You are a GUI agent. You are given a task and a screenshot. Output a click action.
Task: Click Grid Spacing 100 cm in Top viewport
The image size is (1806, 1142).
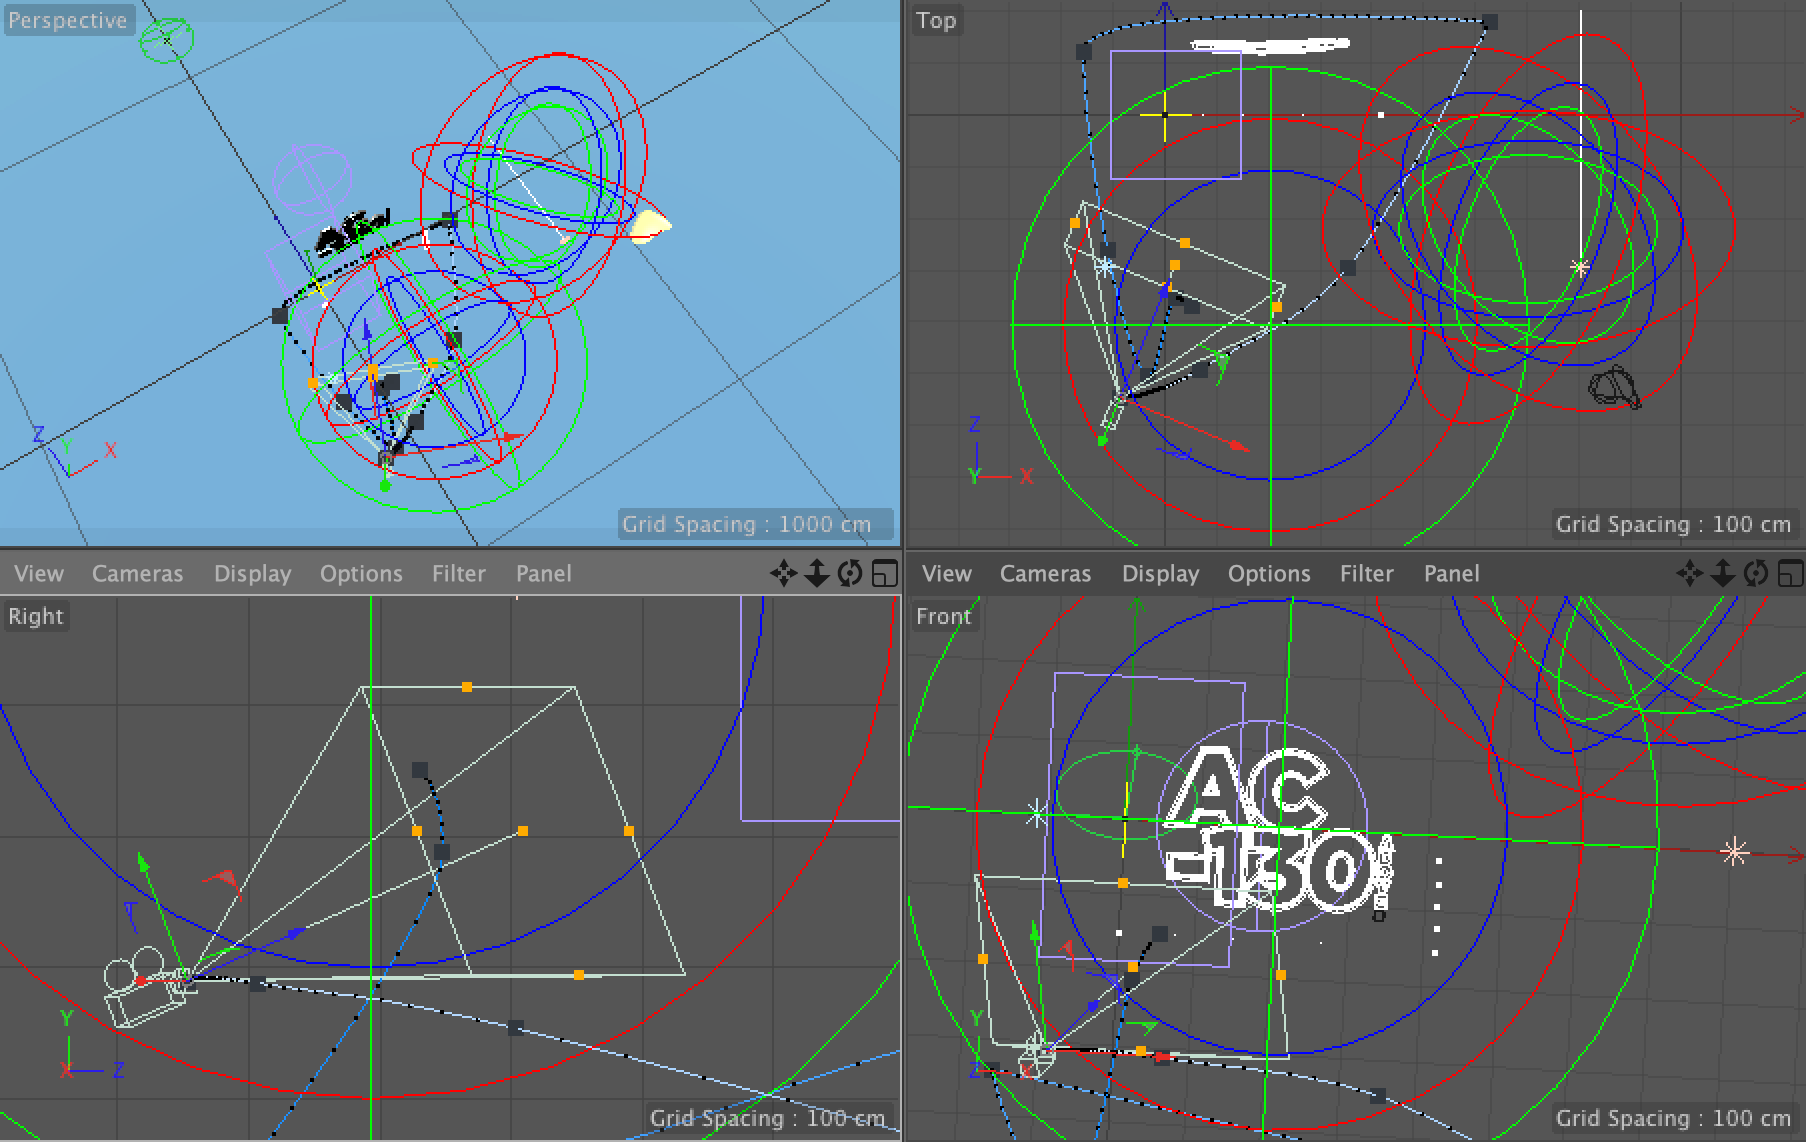pos(1673,524)
